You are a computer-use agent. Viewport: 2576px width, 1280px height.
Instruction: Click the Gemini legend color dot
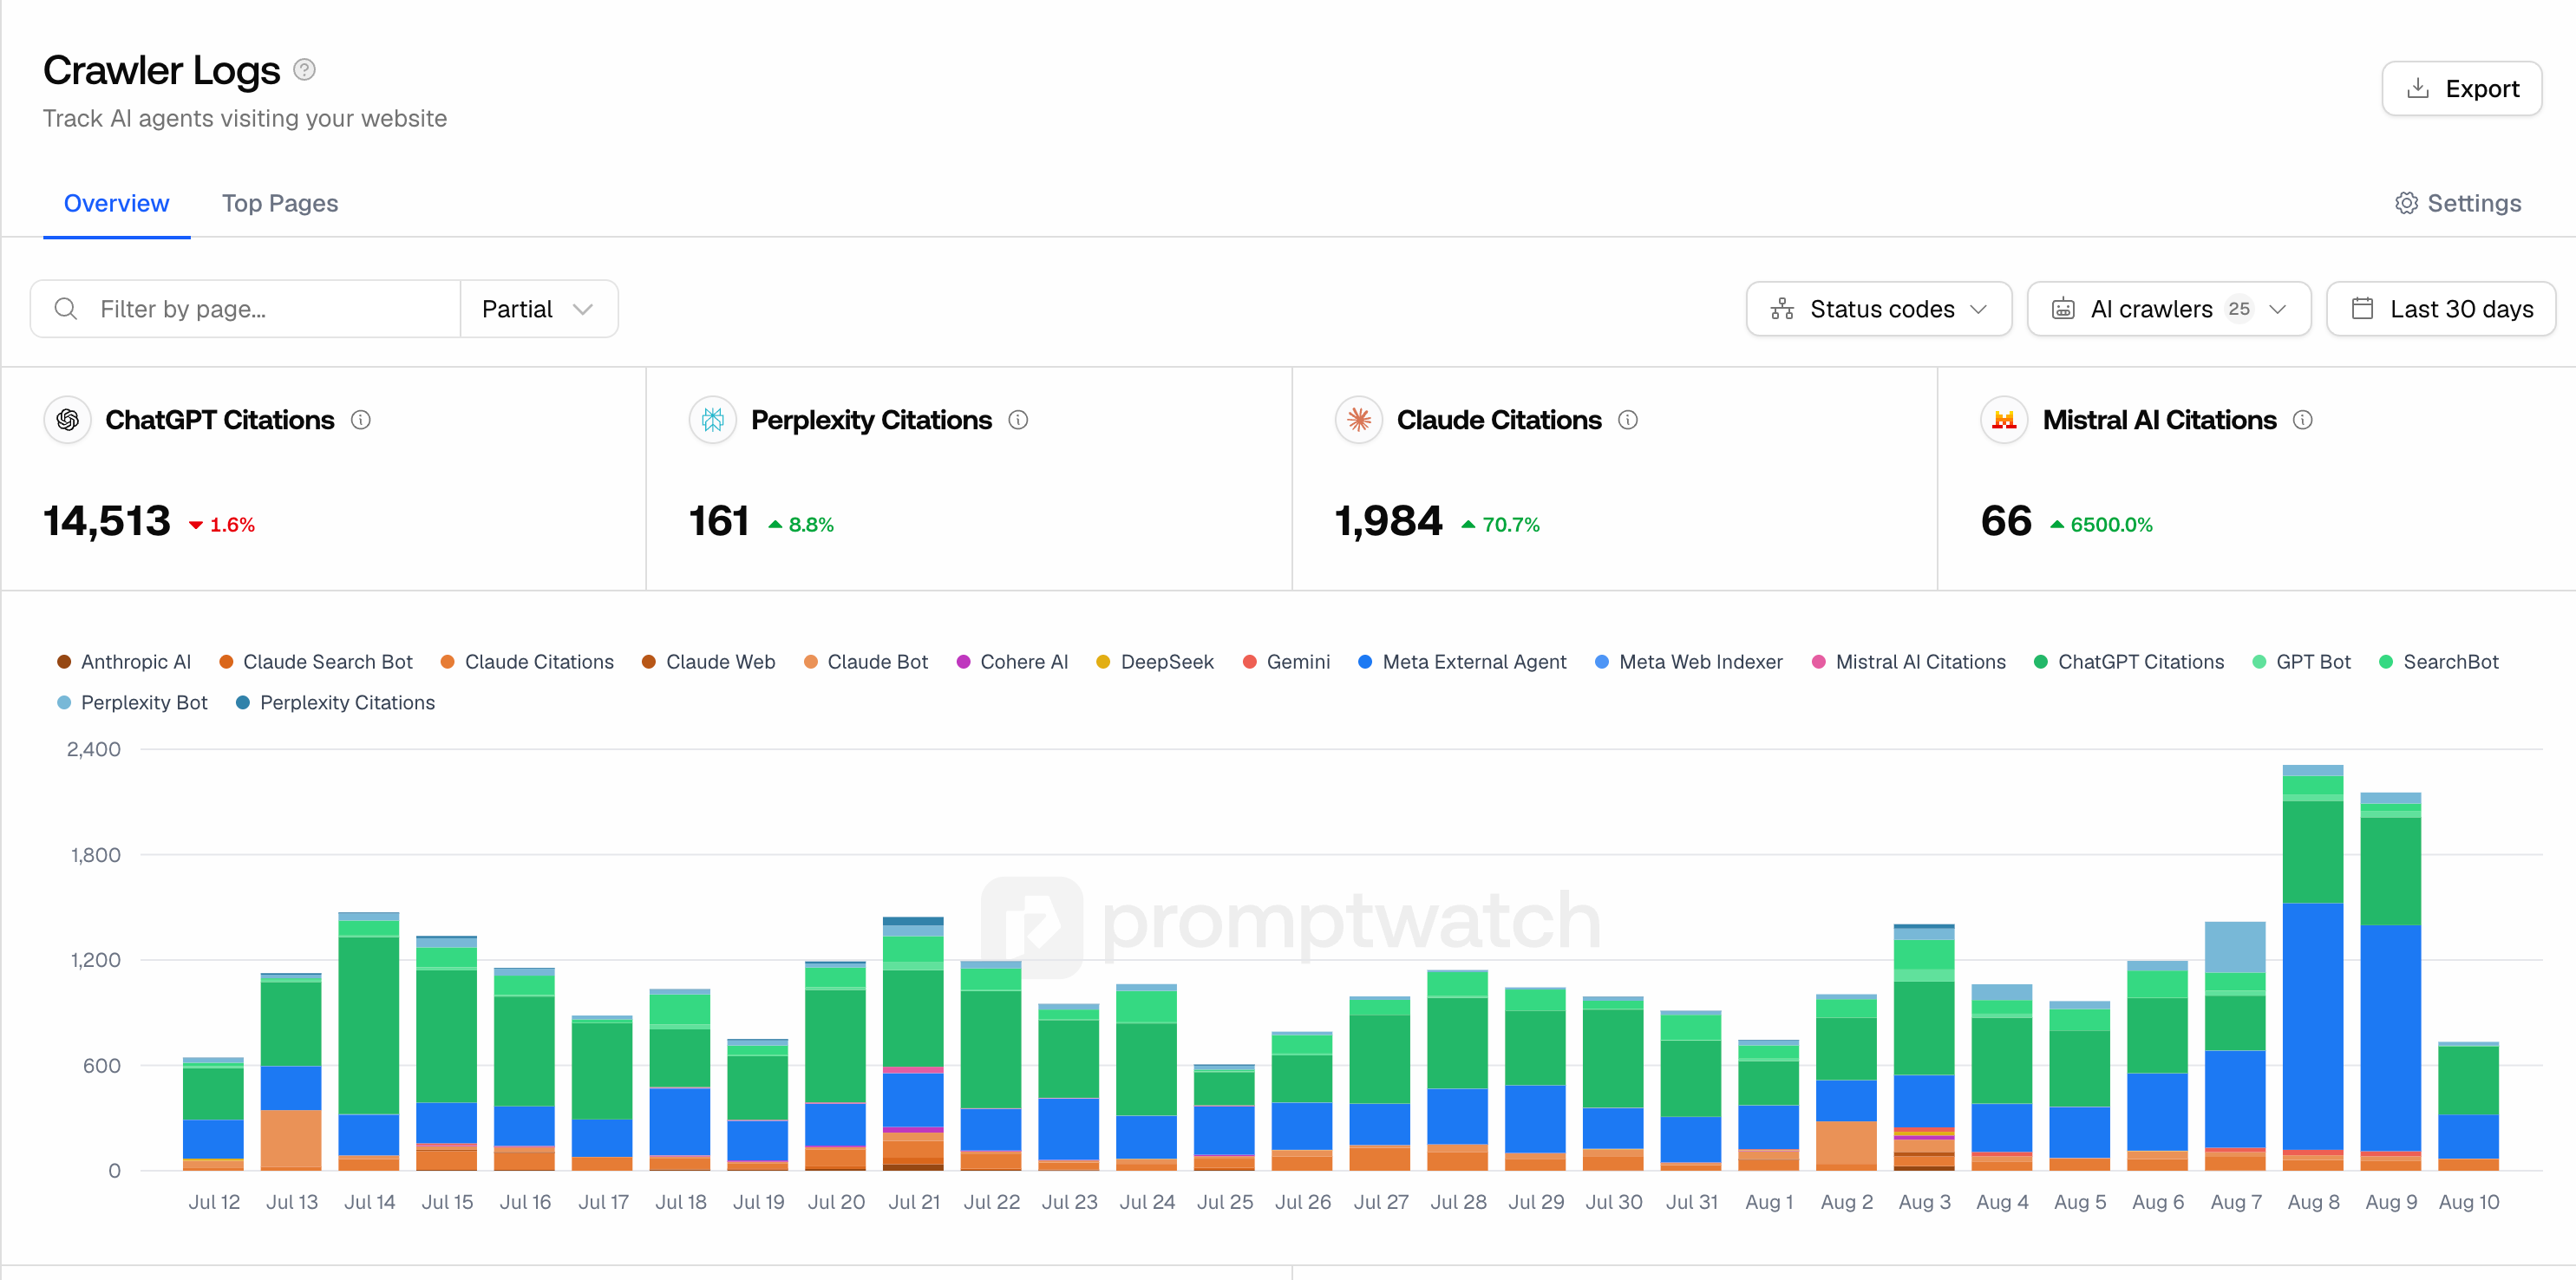[1249, 662]
